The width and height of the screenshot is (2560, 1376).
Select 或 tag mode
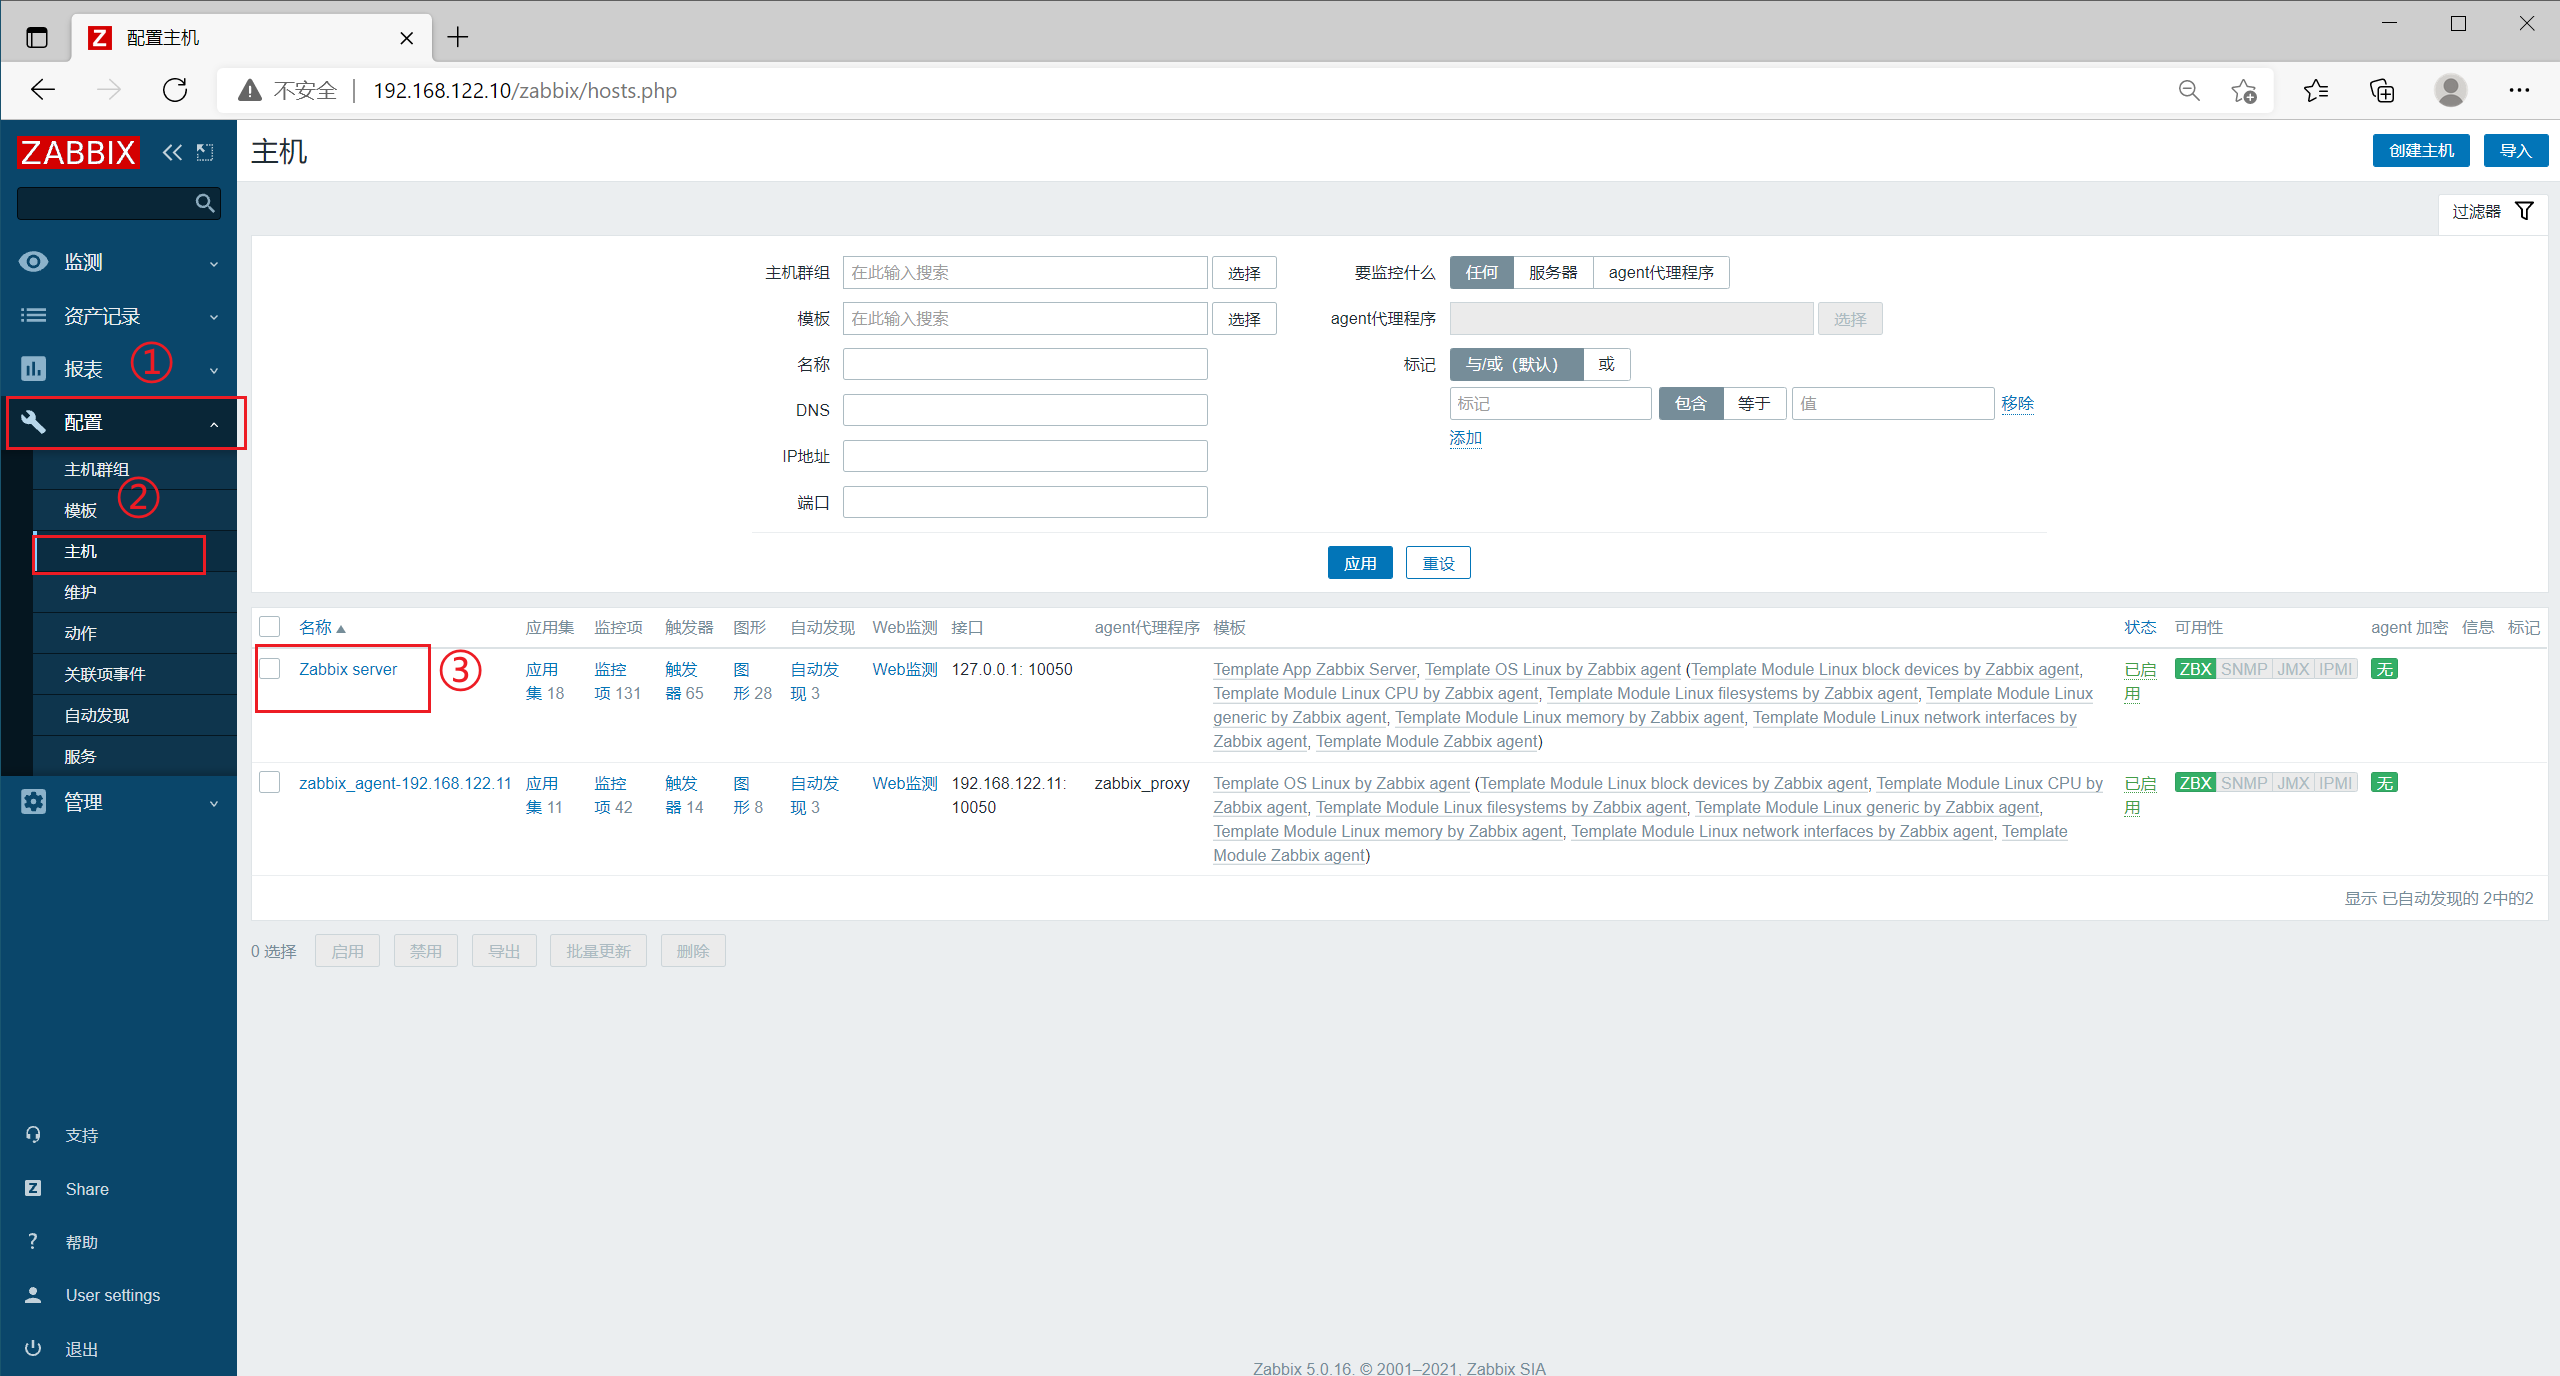pos(1606,364)
